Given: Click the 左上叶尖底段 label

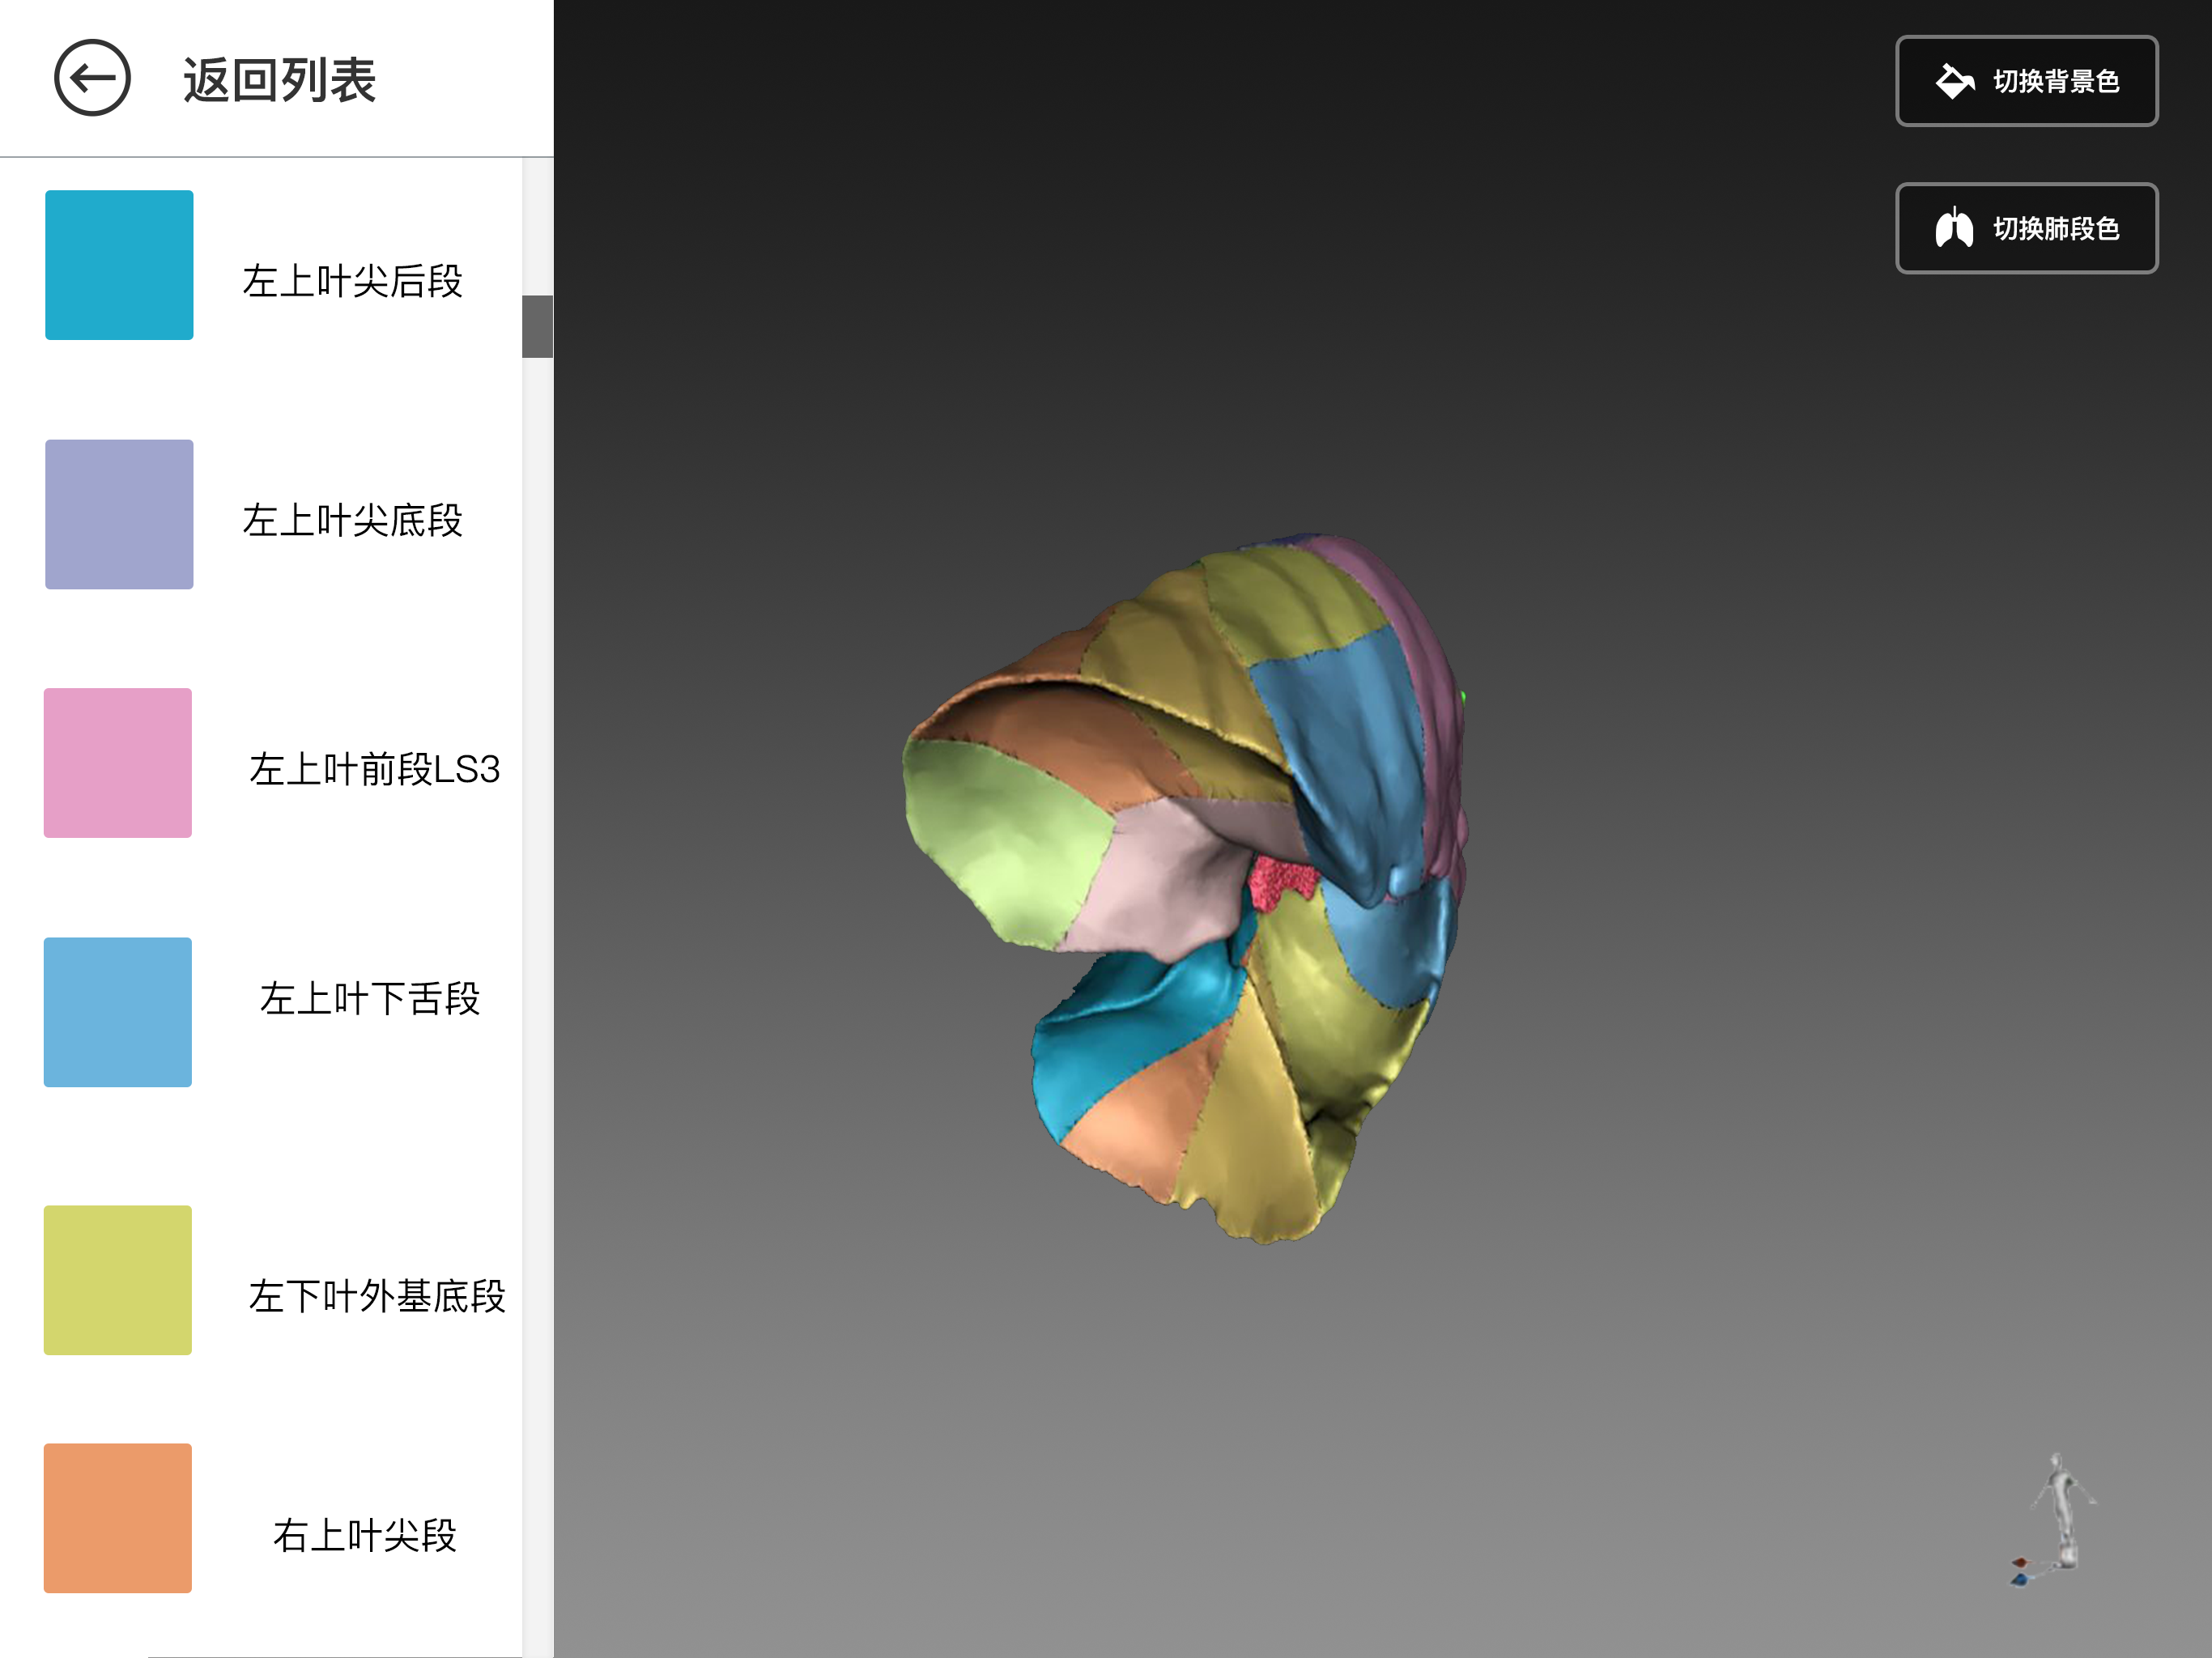Looking at the screenshot, I should click(x=353, y=520).
